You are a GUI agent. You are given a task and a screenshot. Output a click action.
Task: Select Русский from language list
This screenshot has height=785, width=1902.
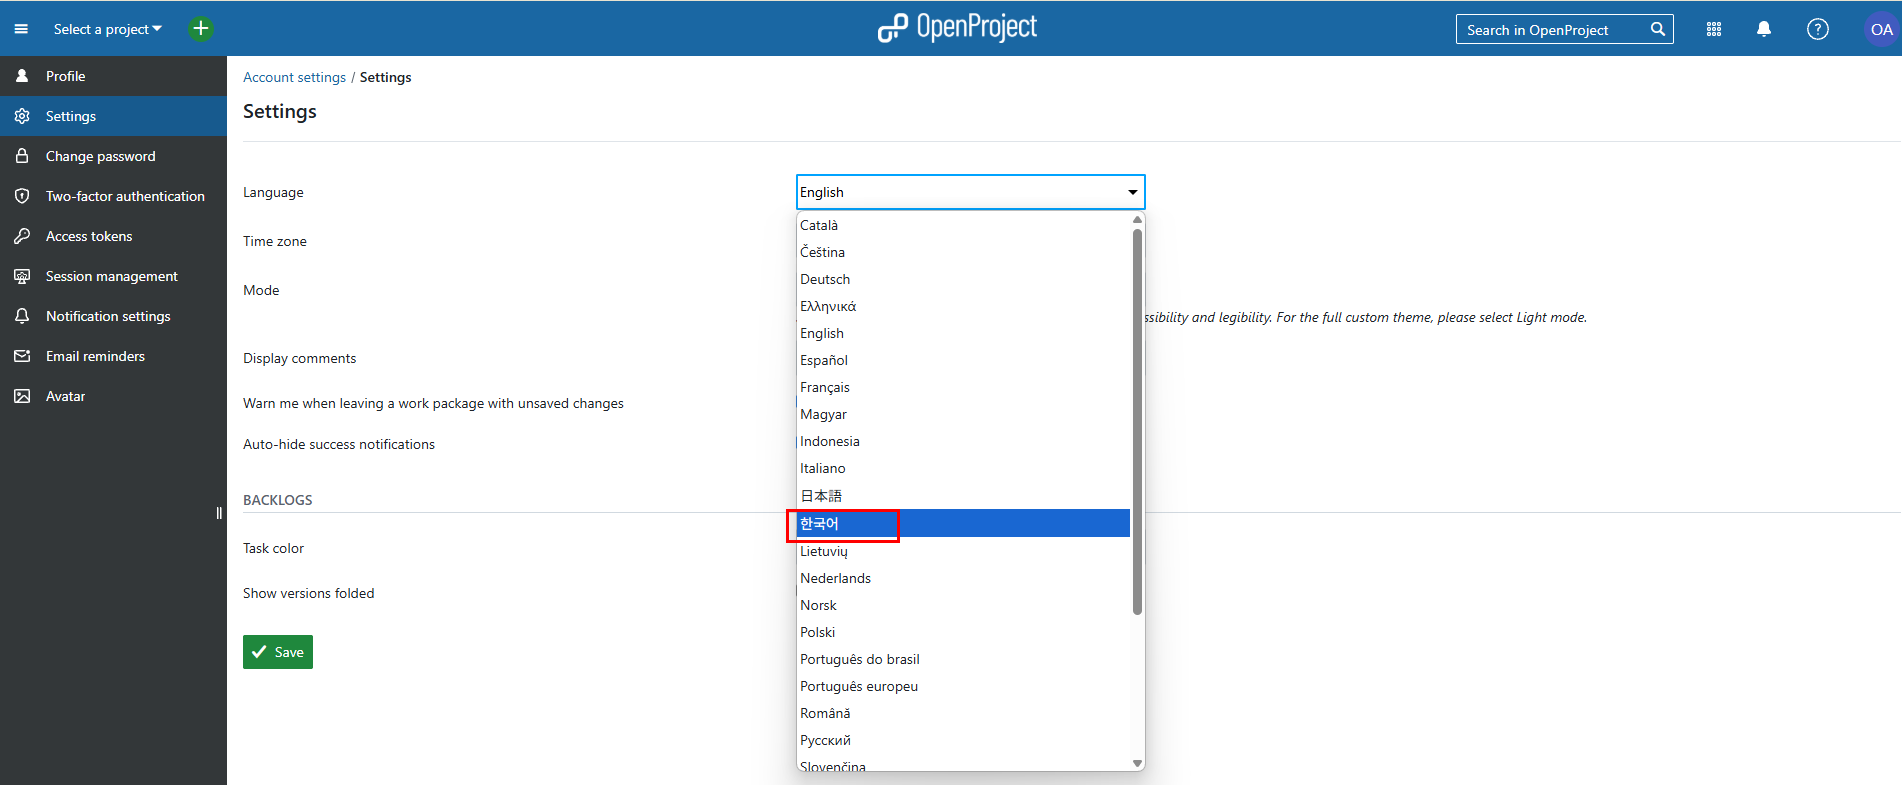click(964, 740)
